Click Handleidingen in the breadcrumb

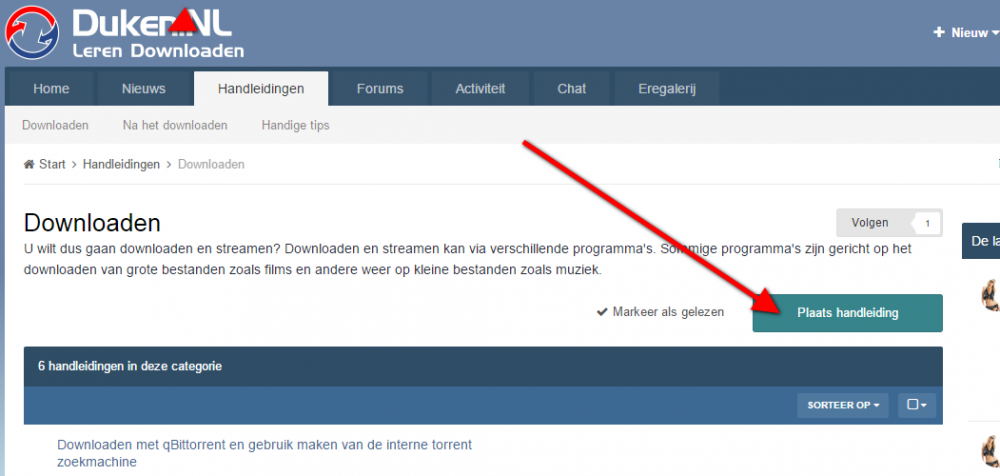point(121,164)
